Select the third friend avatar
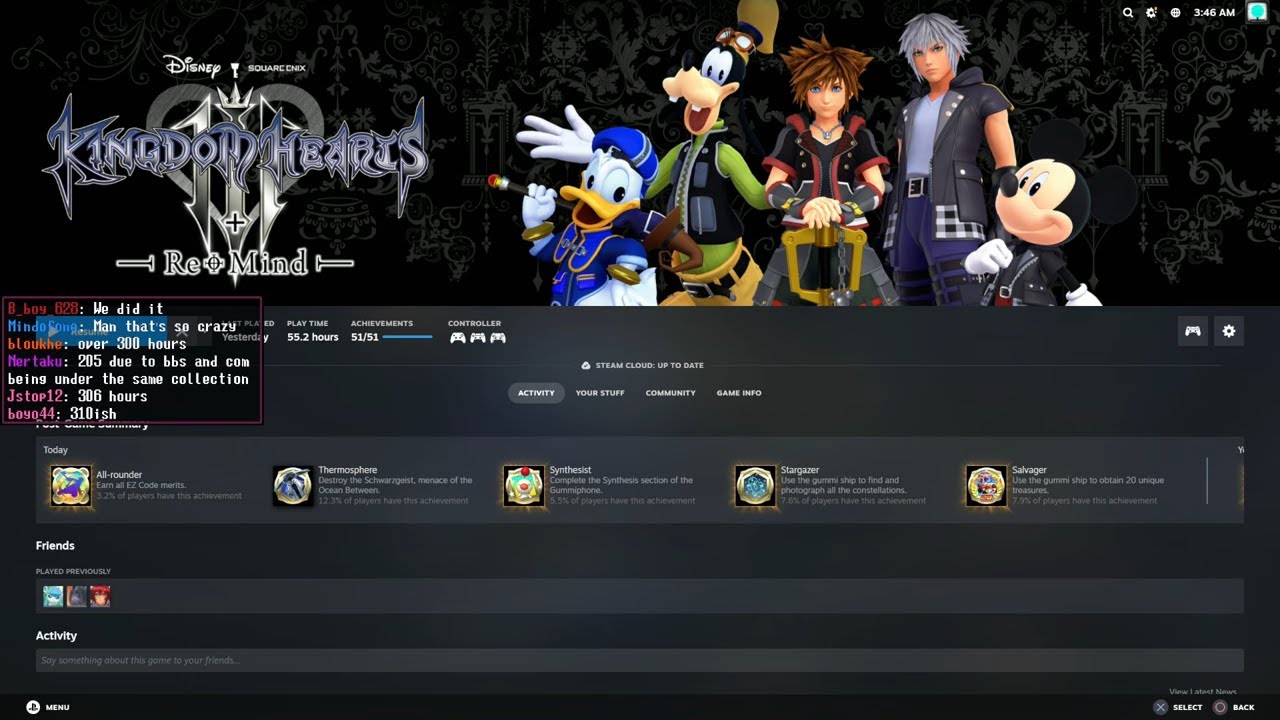Image resolution: width=1280 pixels, height=720 pixels. tap(100, 597)
